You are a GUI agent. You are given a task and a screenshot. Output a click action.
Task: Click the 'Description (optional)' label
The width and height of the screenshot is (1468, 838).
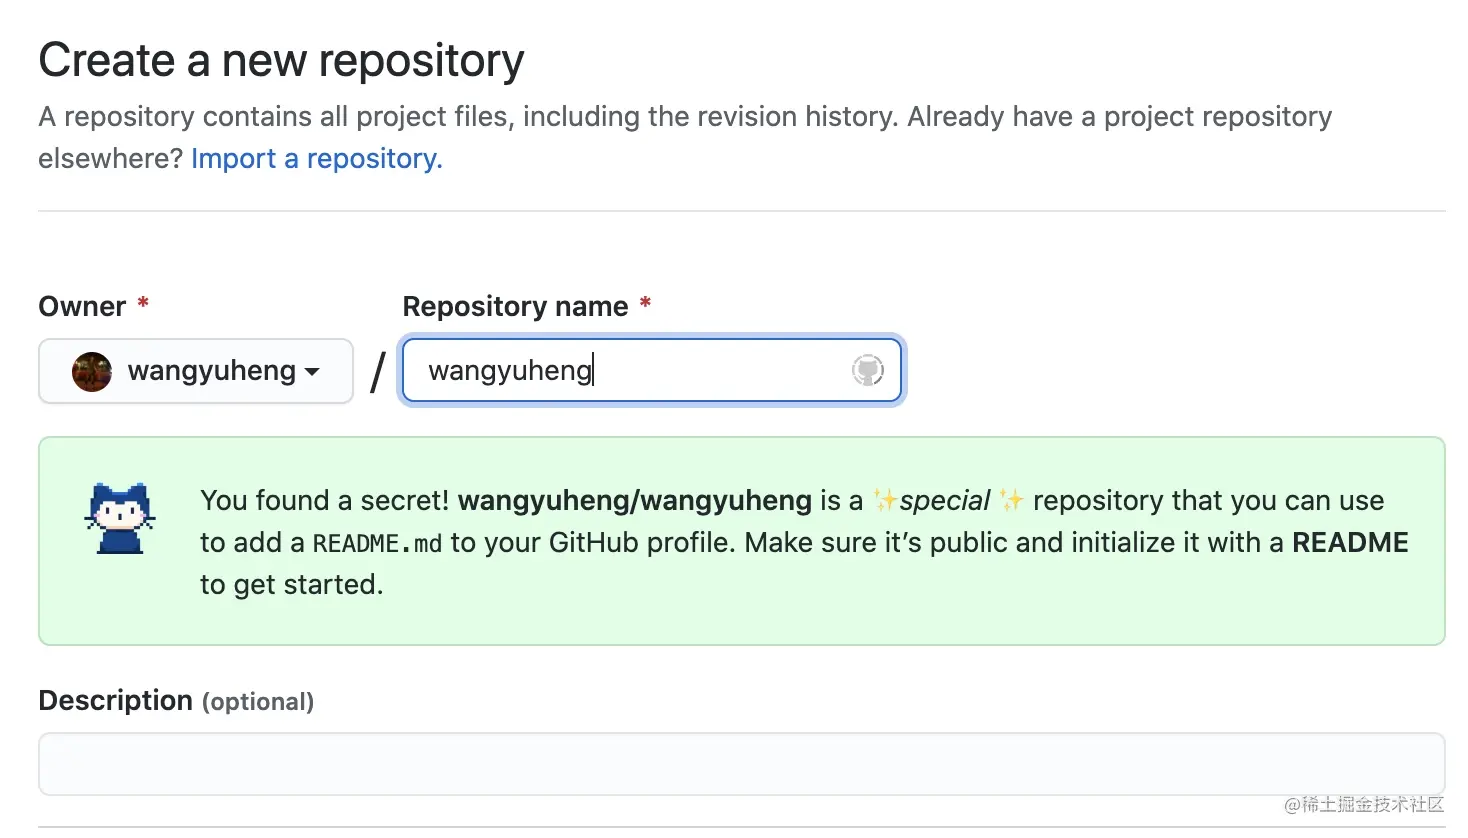point(176,700)
